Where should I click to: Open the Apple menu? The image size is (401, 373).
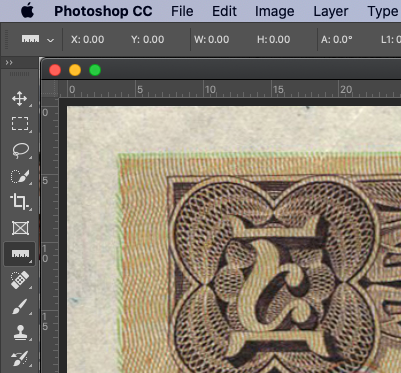pyautogui.click(x=27, y=11)
